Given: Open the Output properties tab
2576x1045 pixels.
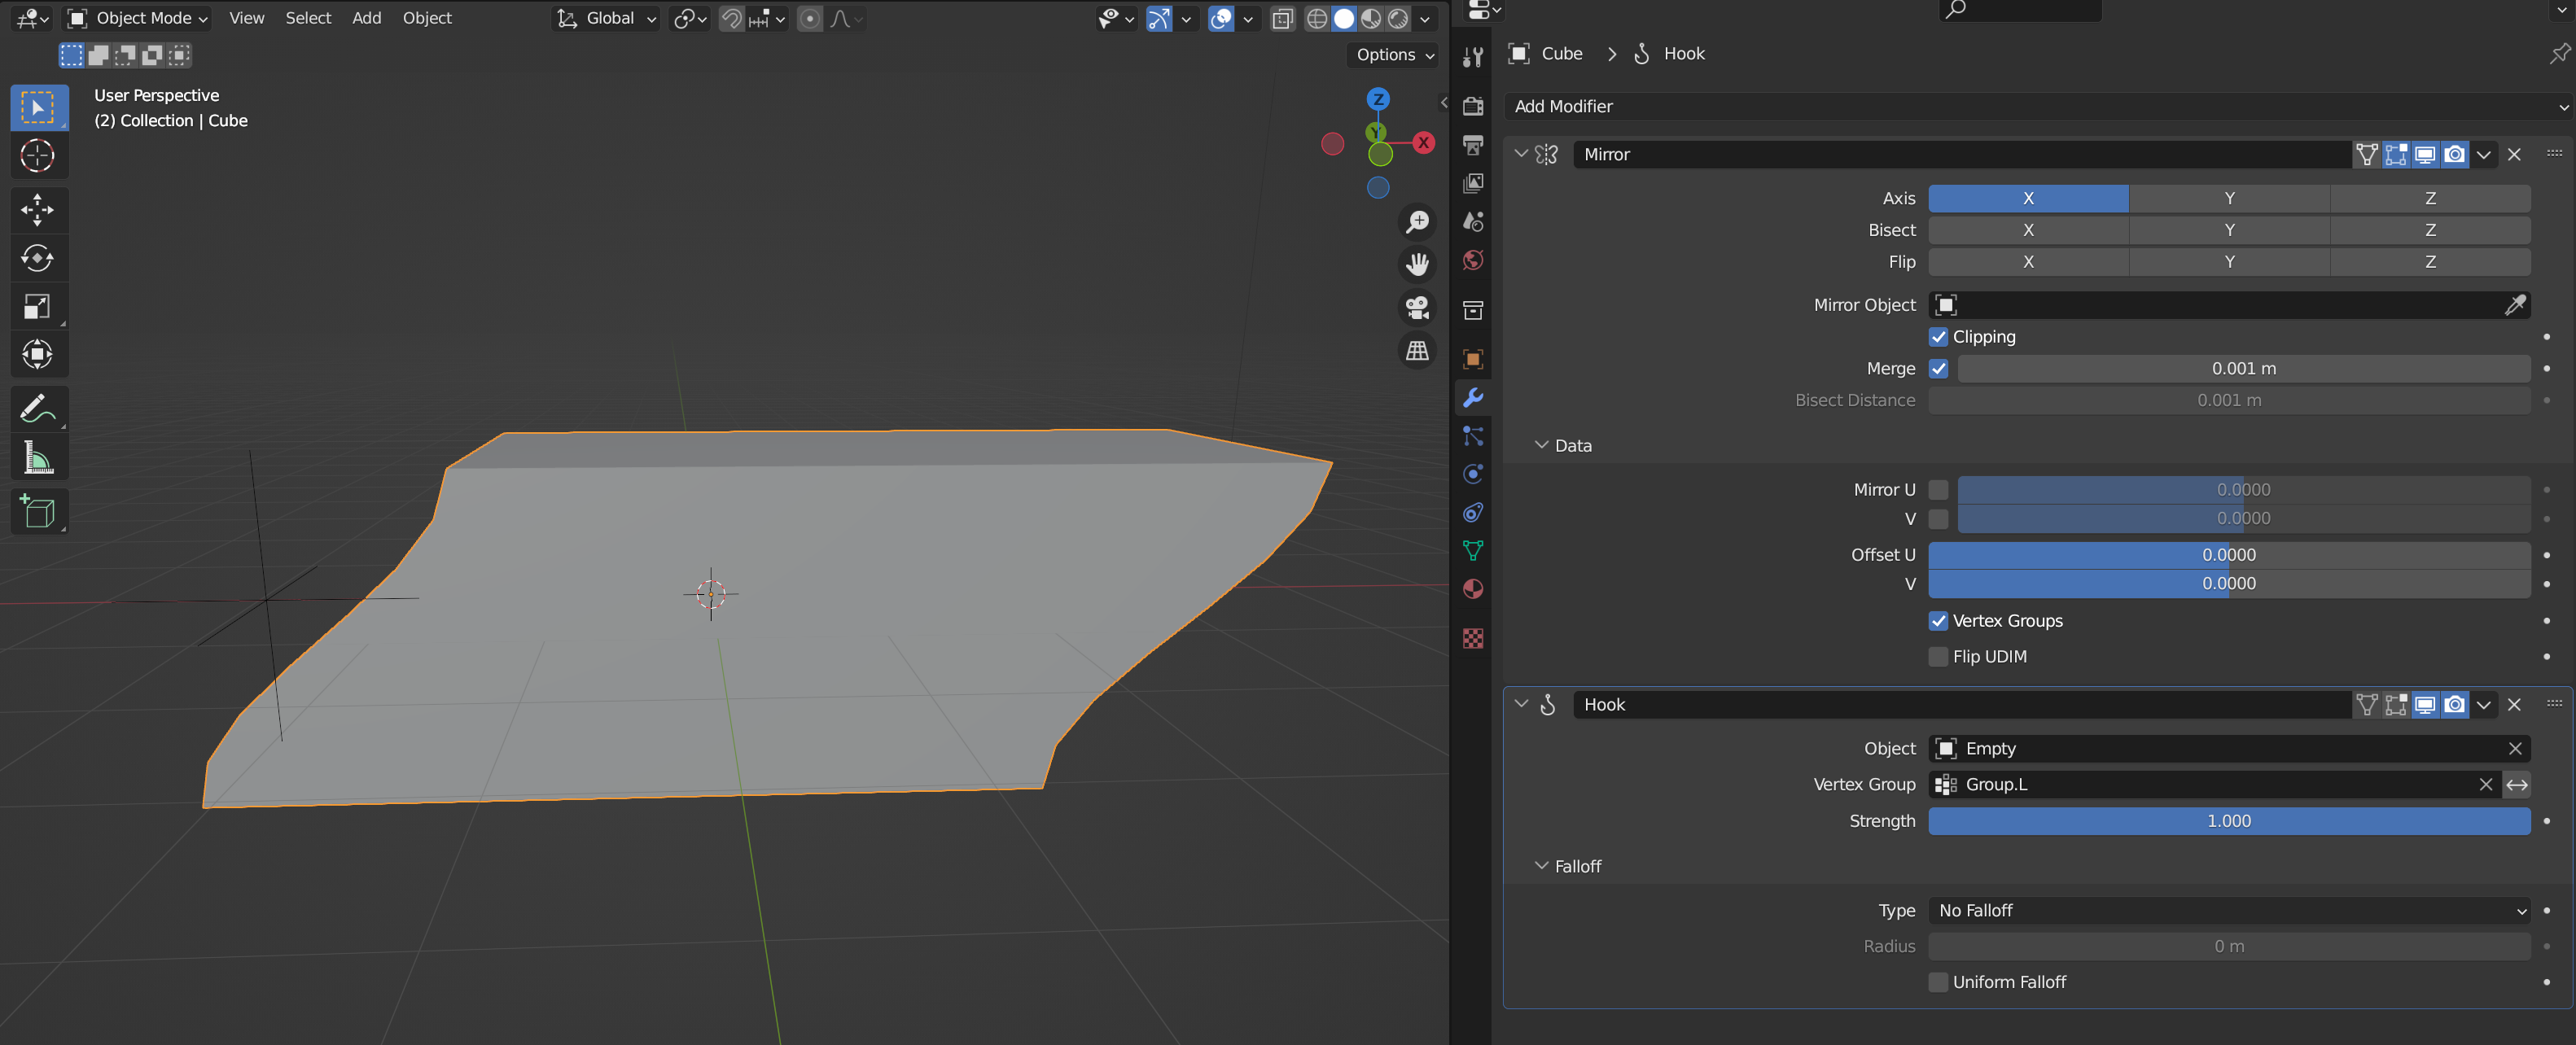Looking at the screenshot, I should tap(1472, 145).
